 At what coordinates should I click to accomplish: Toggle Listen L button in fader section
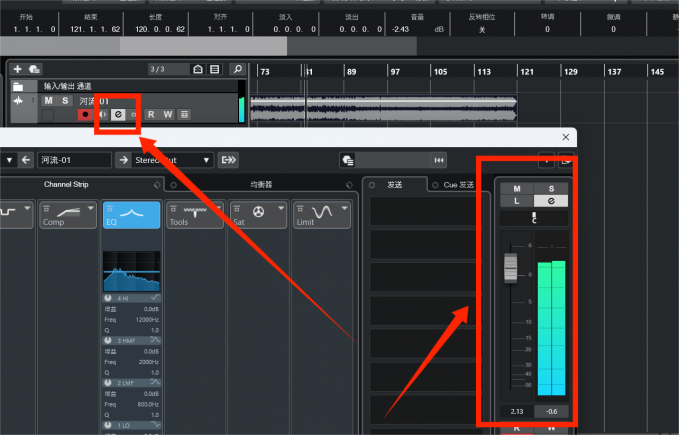[517, 201]
